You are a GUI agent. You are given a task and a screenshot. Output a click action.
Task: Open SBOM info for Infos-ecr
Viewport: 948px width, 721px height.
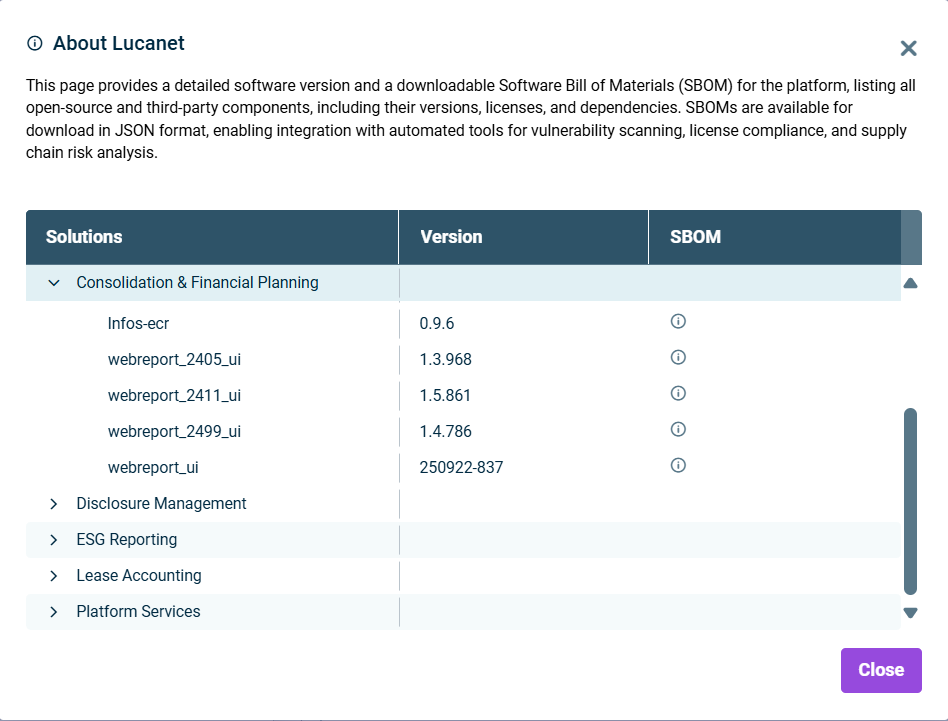click(x=678, y=321)
